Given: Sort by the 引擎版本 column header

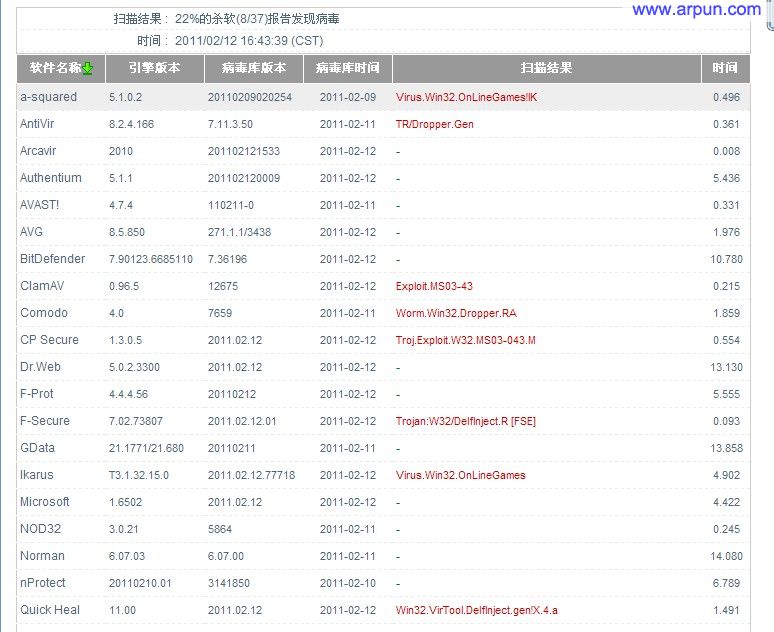Looking at the screenshot, I should tap(155, 68).
